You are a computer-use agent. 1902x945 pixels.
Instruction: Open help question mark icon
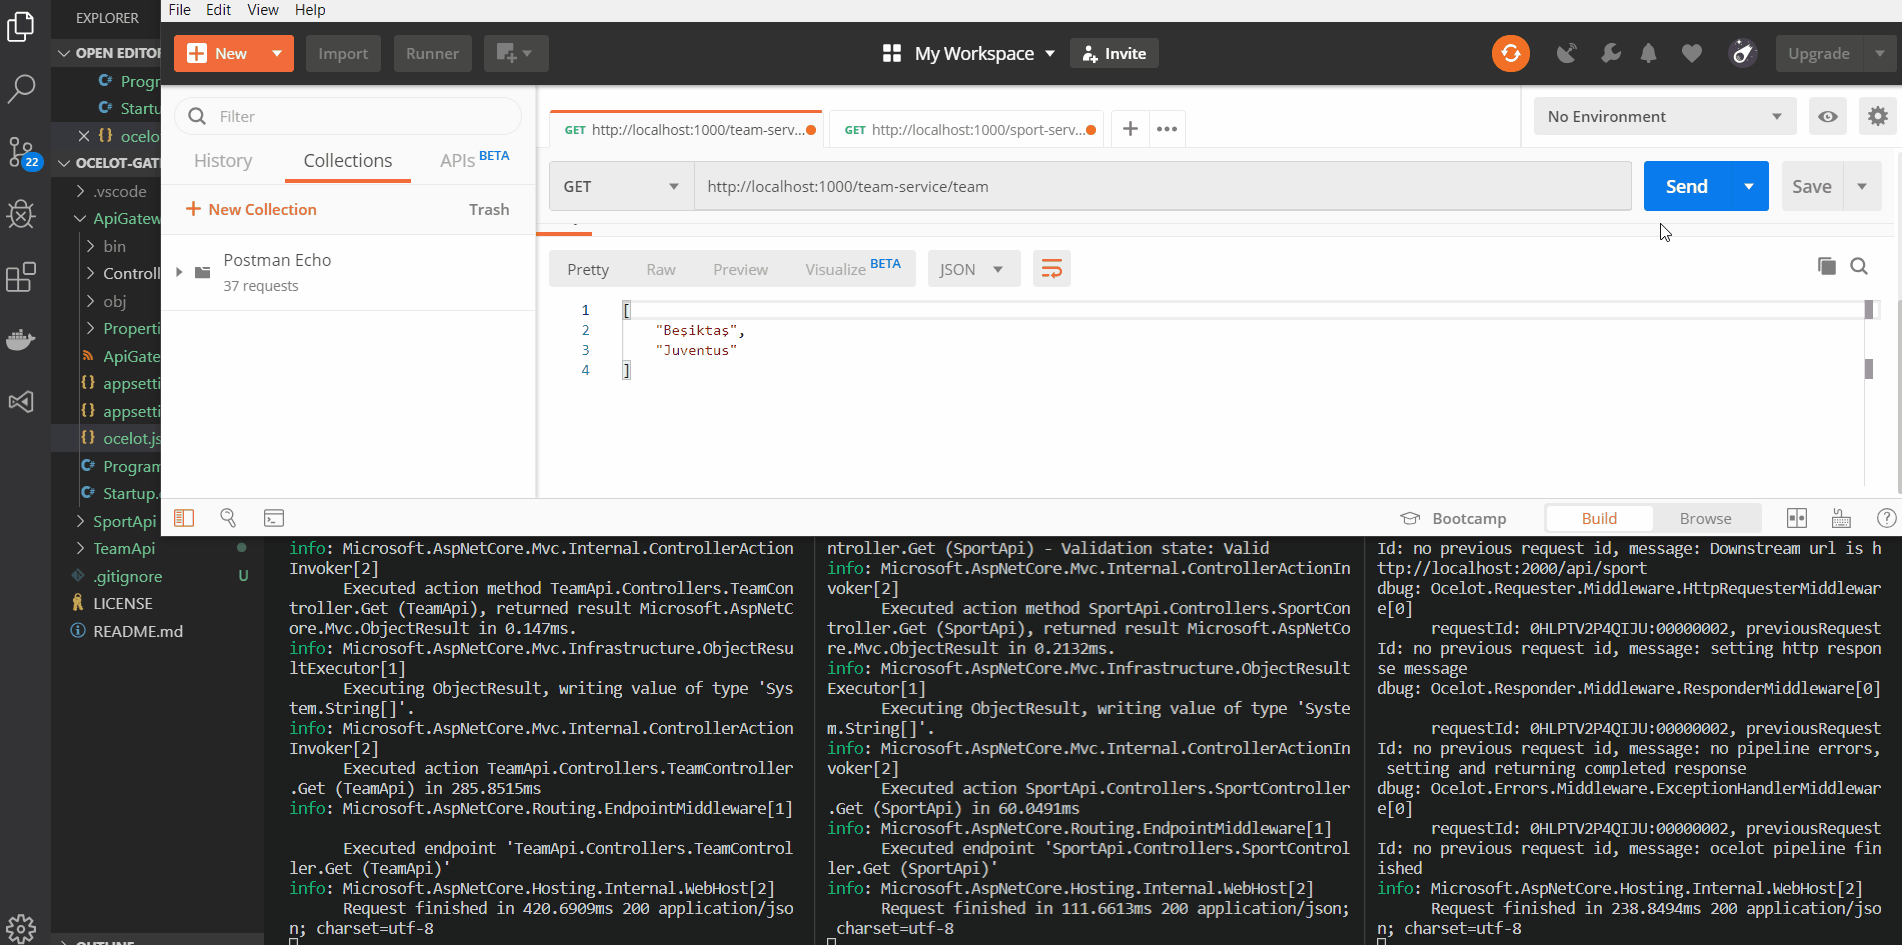1886,518
